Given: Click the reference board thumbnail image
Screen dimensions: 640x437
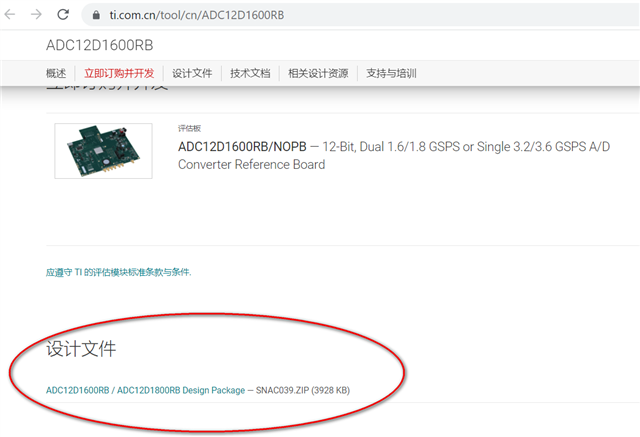Looking at the screenshot, I should 103,151.
